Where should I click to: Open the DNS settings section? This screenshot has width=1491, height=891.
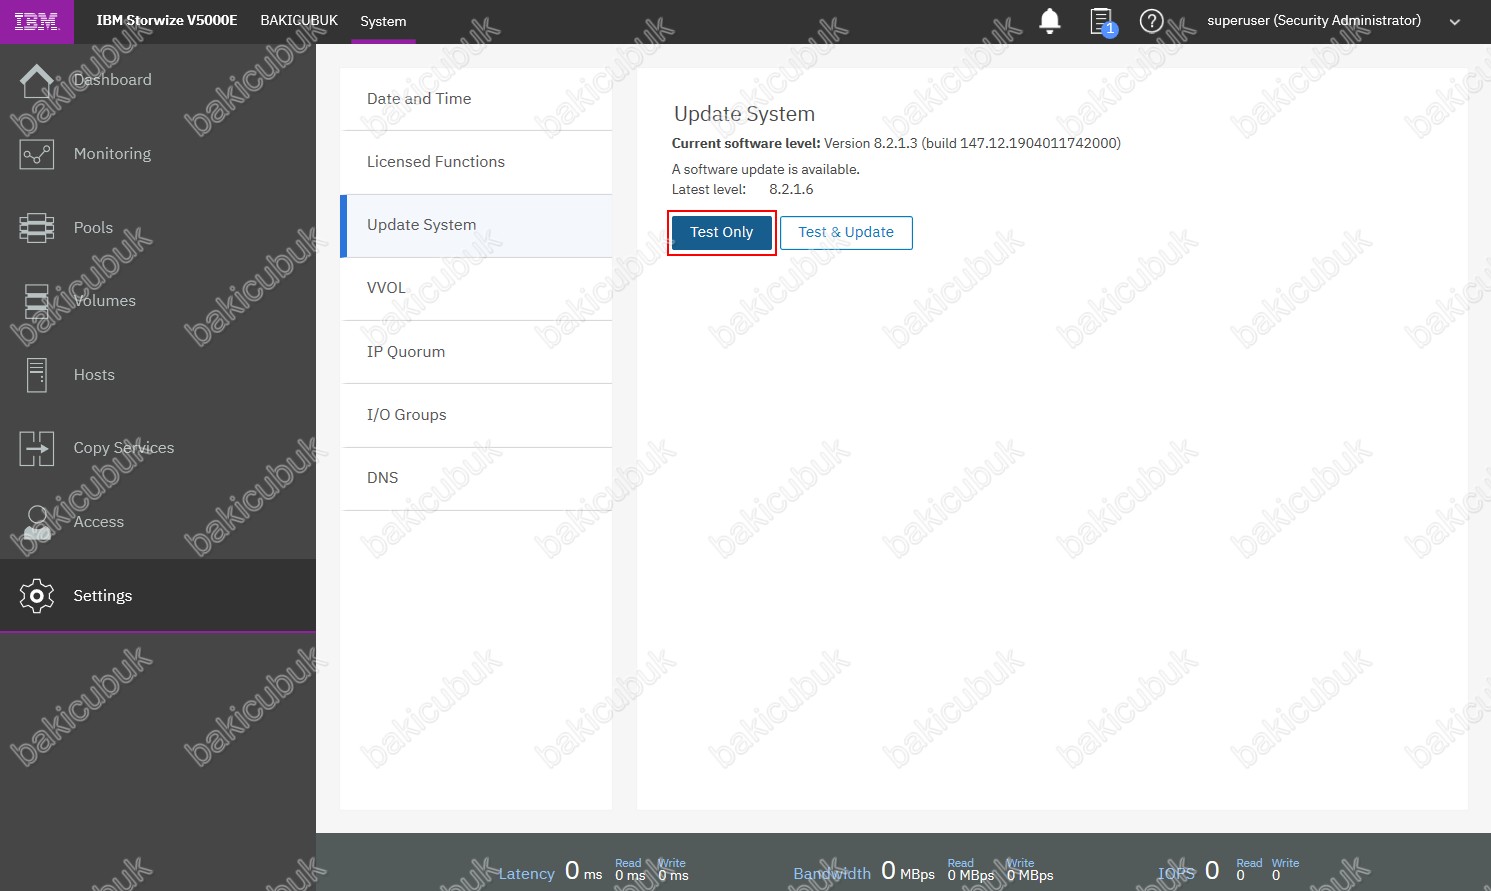[x=476, y=478]
